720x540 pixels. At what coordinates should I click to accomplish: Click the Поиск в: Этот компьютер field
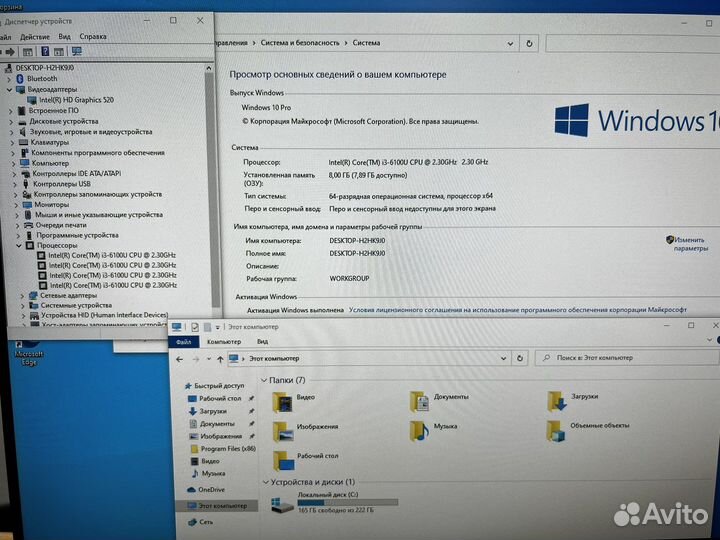click(x=627, y=358)
